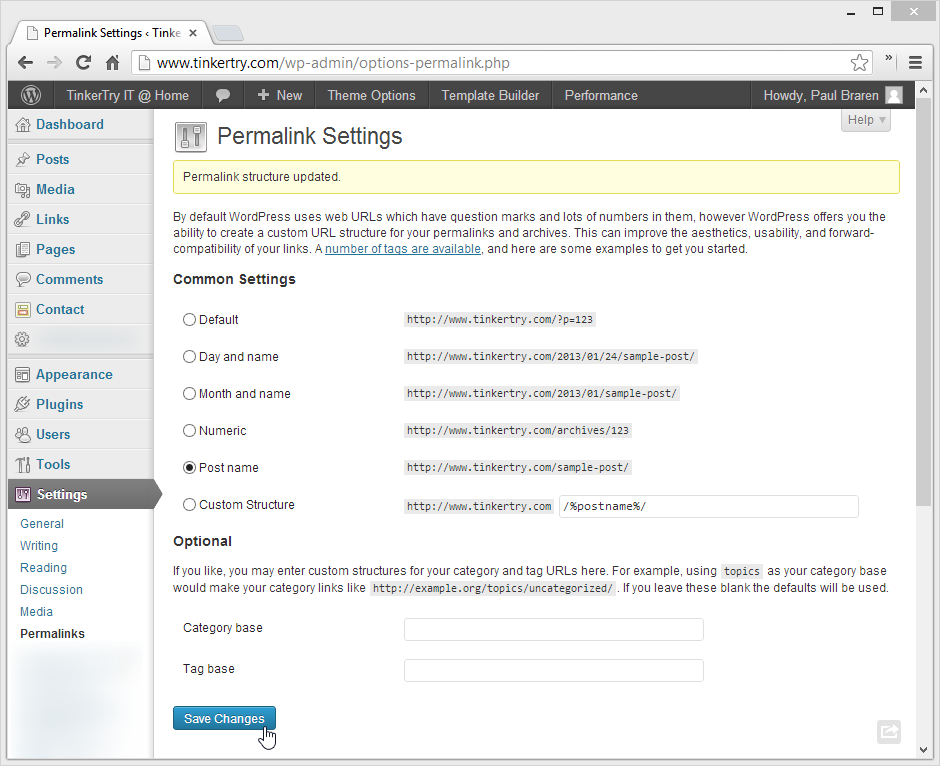The width and height of the screenshot is (940, 766).
Task: Click the browser forward arrow
Action: (x=54, y=62)
